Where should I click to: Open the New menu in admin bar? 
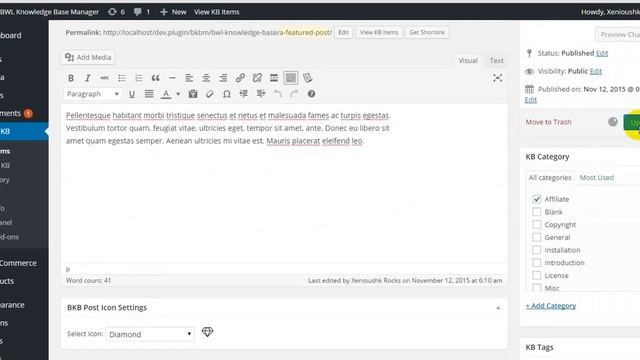173,12
